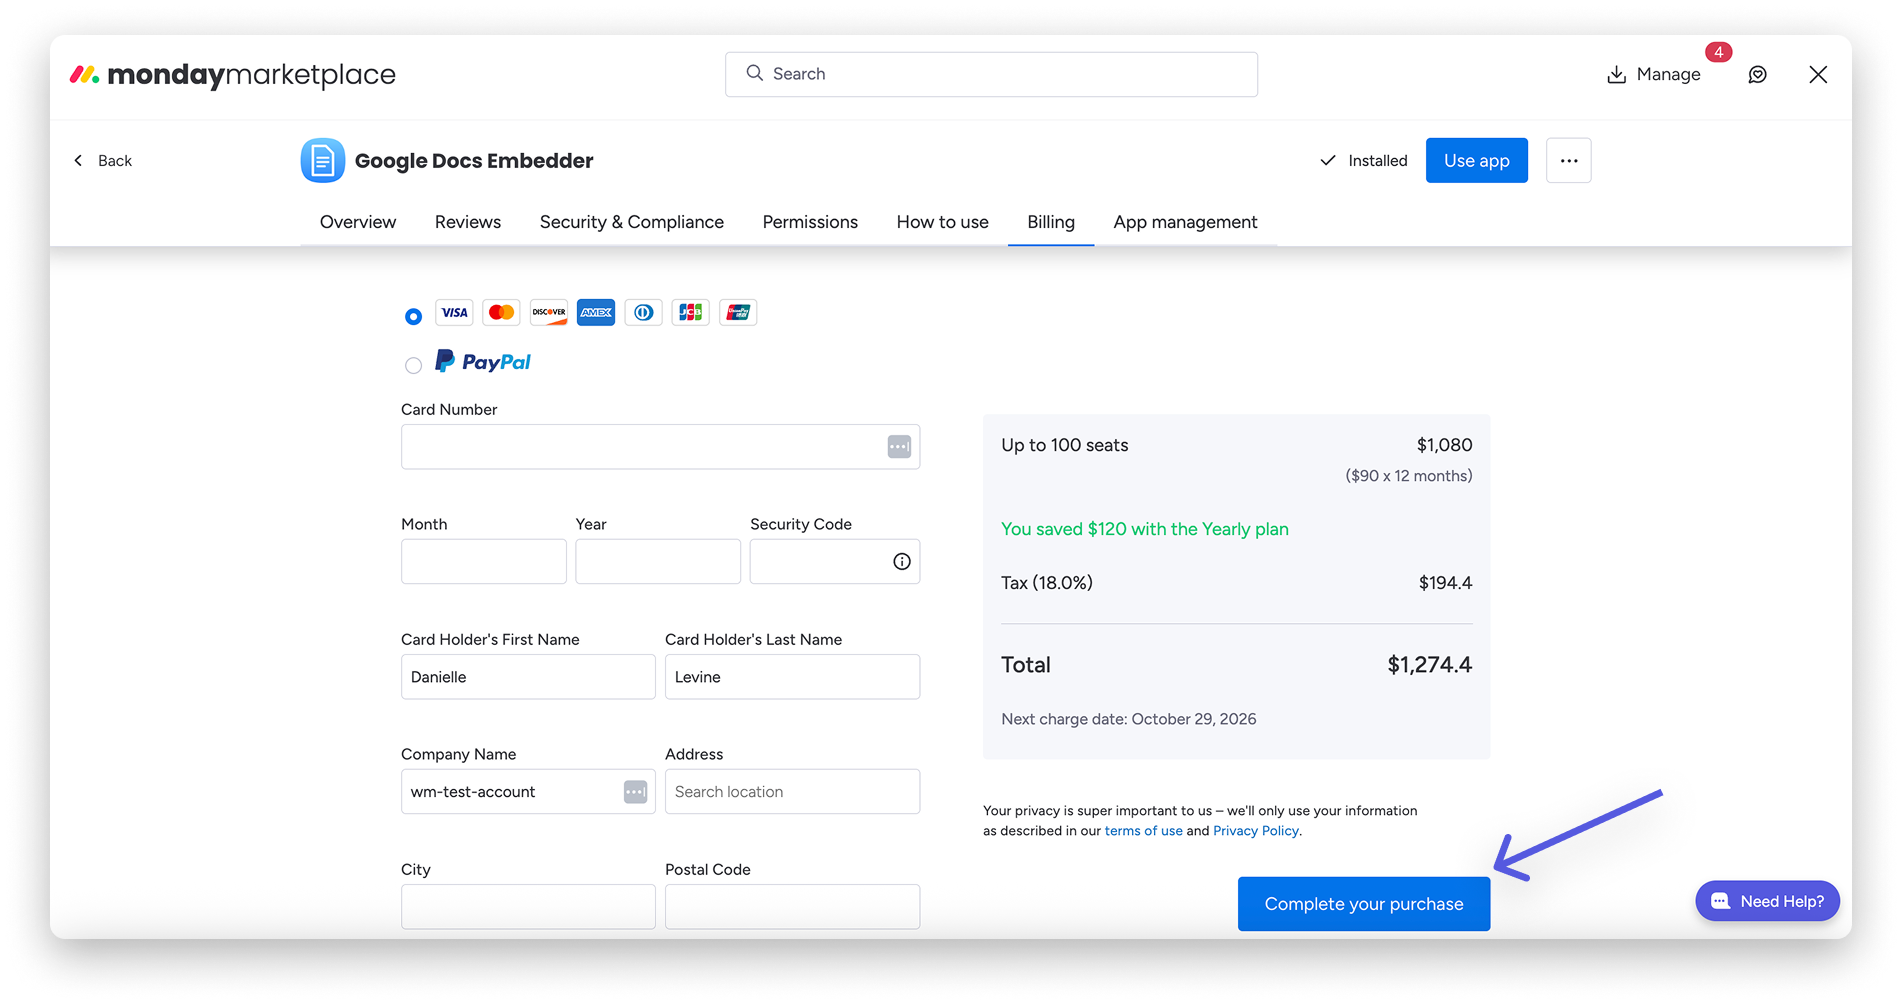Click the Visa card icon
This screenshot has height=1004, width=1902.
pyautogui.click(x=454, y=312)
